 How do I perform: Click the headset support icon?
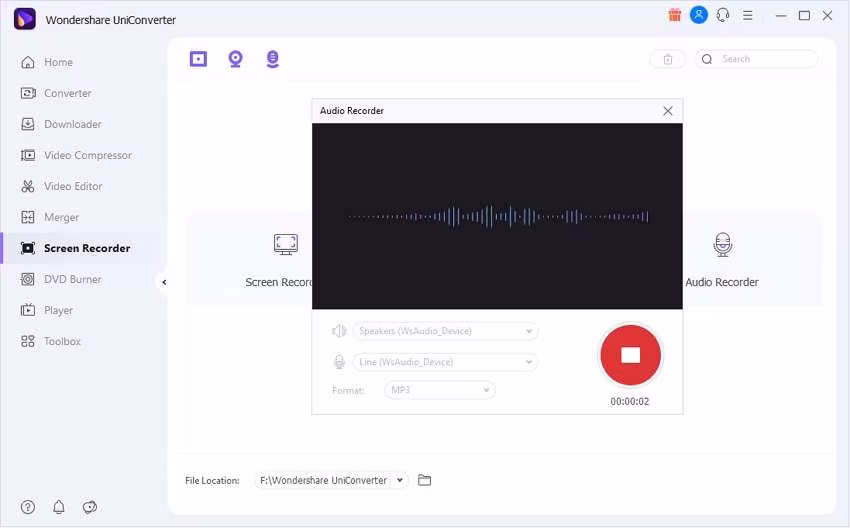point(723,15)
